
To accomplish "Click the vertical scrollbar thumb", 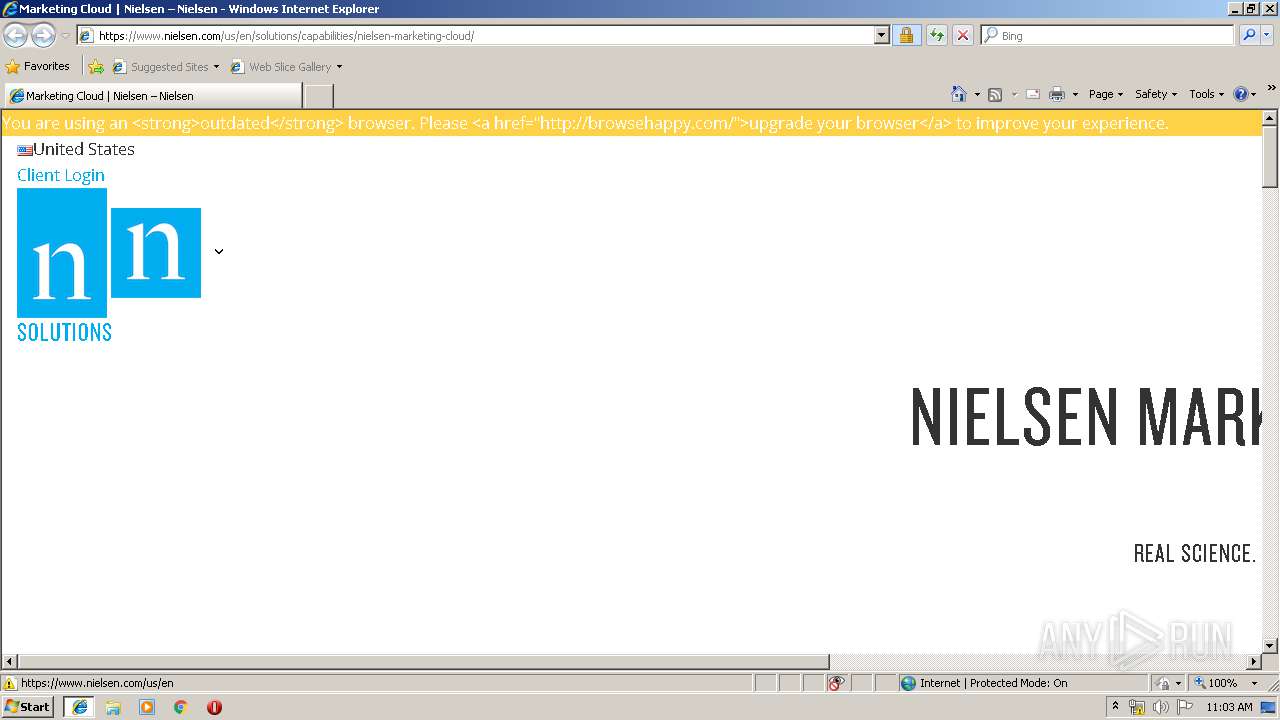I will [1271, 157].
